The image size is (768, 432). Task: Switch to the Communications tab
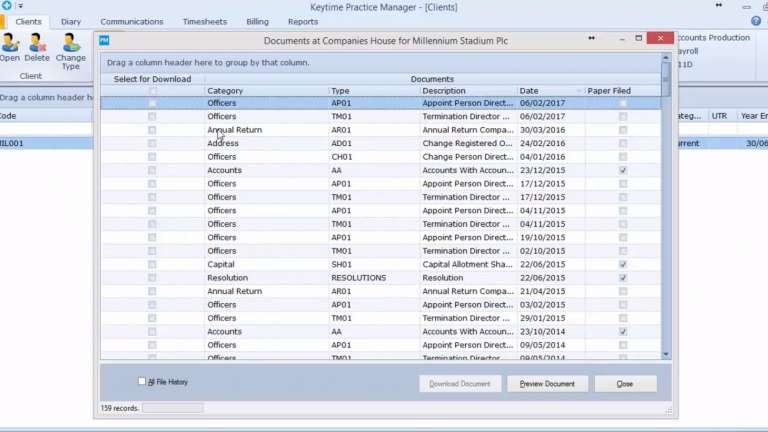pyautogui.click(x=132, y=22)
